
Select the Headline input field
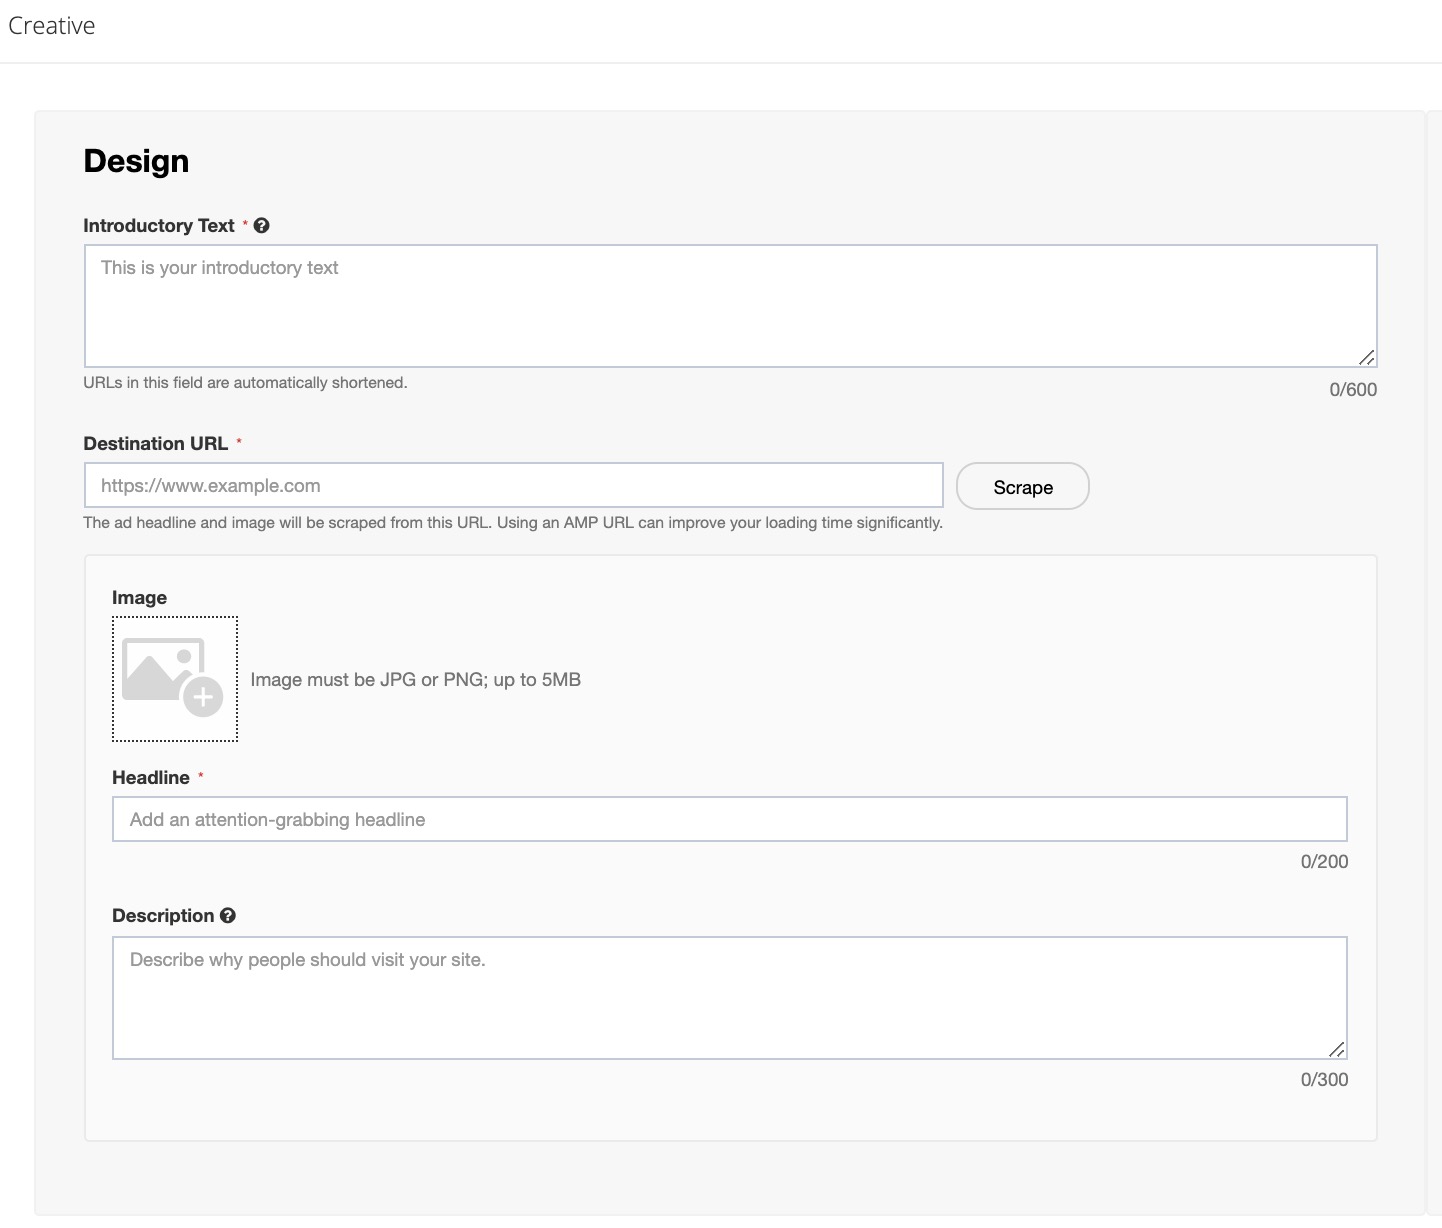[x=729, y=820]
